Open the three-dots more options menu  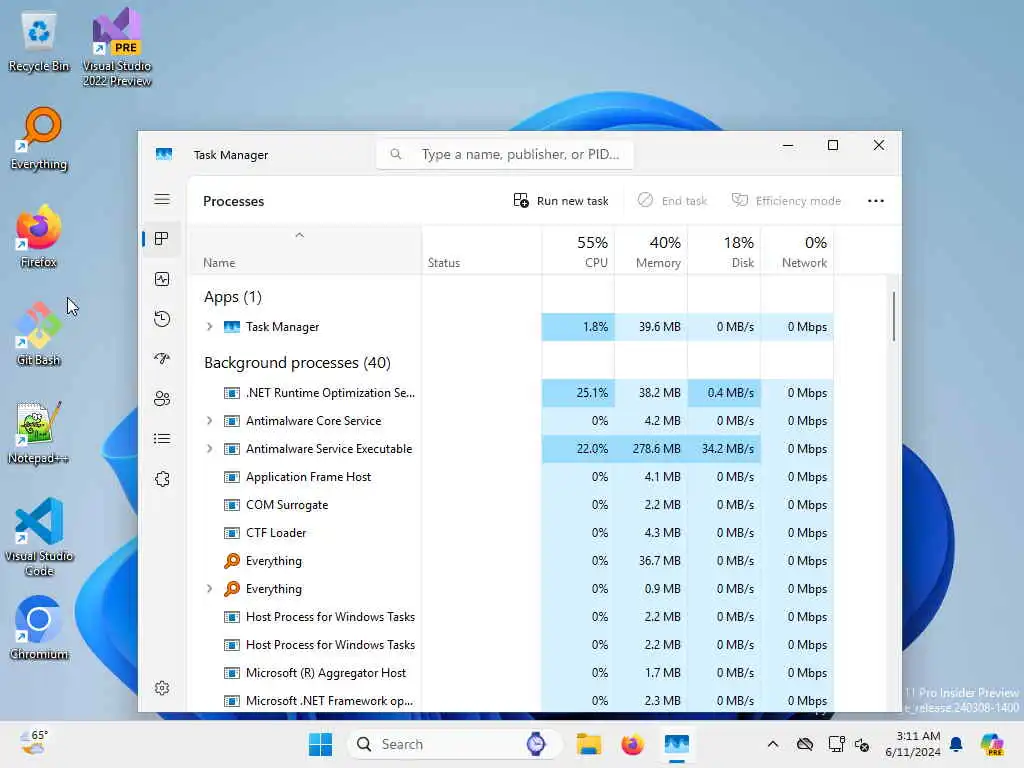[x=876, y=201]
